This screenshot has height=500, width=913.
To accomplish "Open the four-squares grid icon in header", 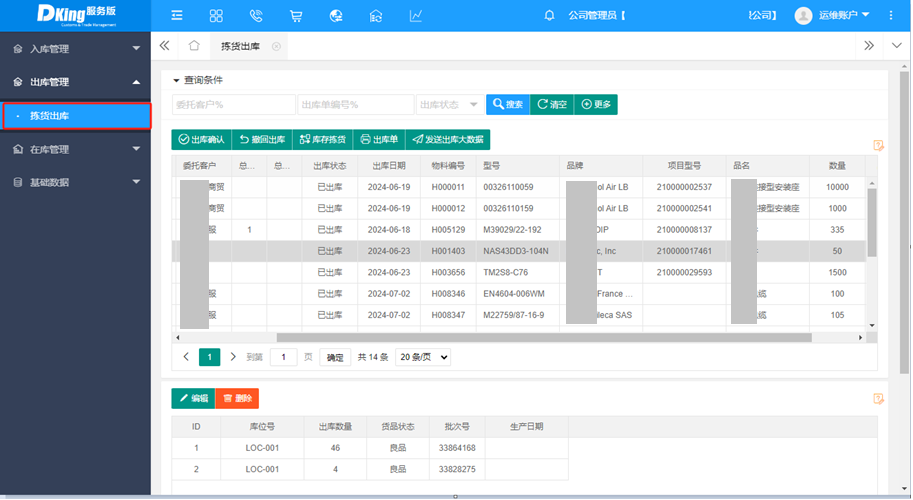I will 216,16.
